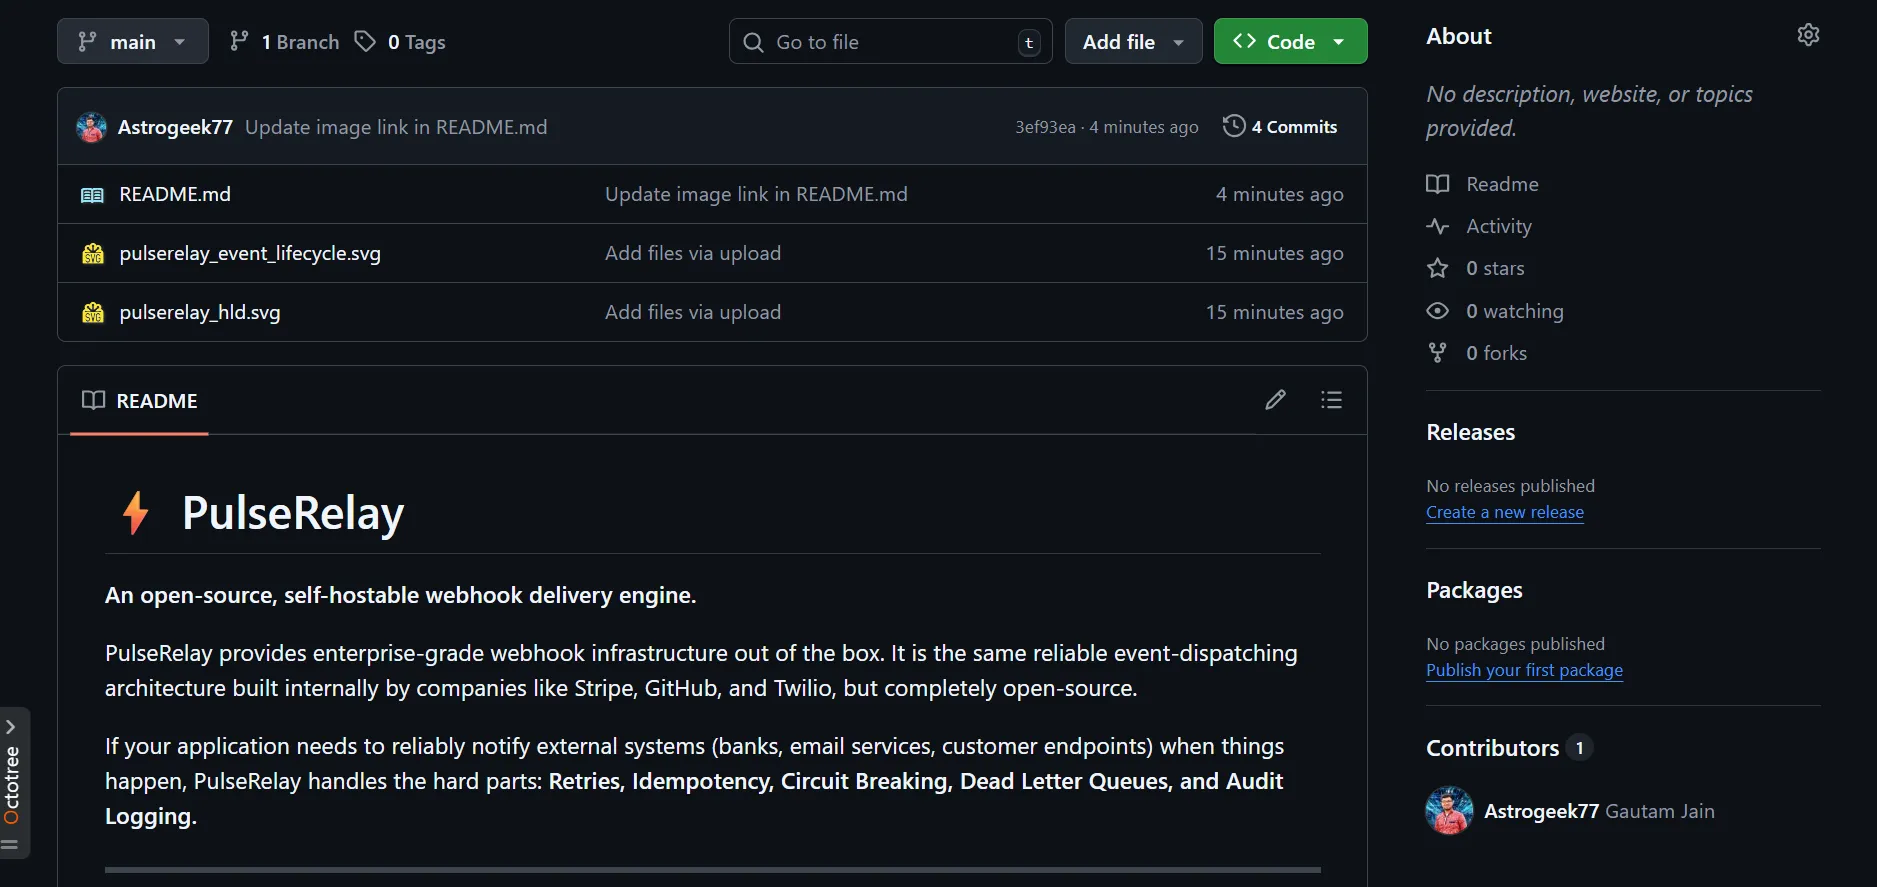This screenshot has height=887, width=1877.
Task: Click the fork icon beside 0 forks
Action: [1437, 353]
